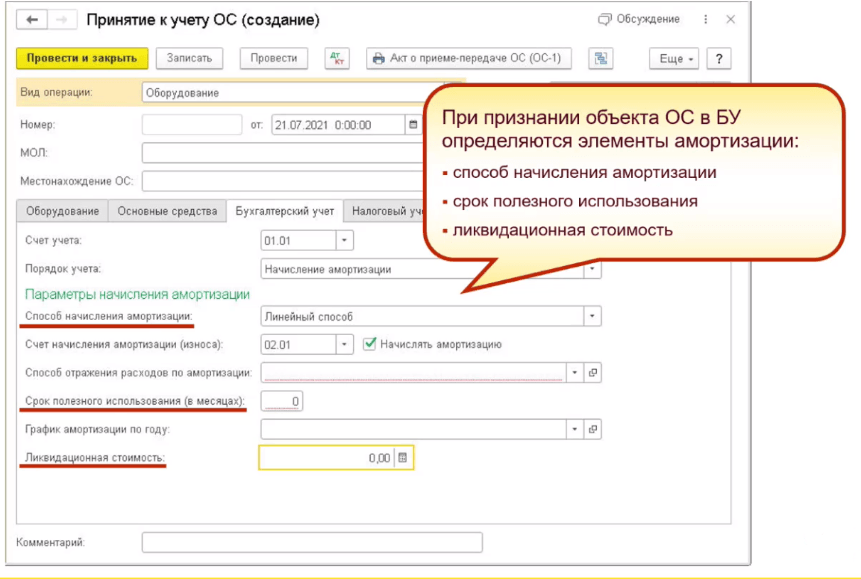Click the structure report icon near Еще
861x579 pixels.
[x=600, y=59]
